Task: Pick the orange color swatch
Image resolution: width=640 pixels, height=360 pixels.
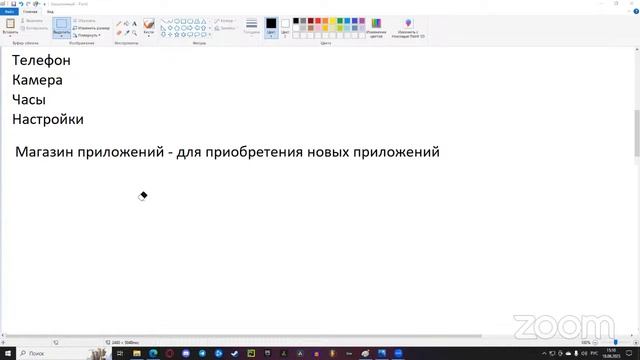Action: pos(325,20)
